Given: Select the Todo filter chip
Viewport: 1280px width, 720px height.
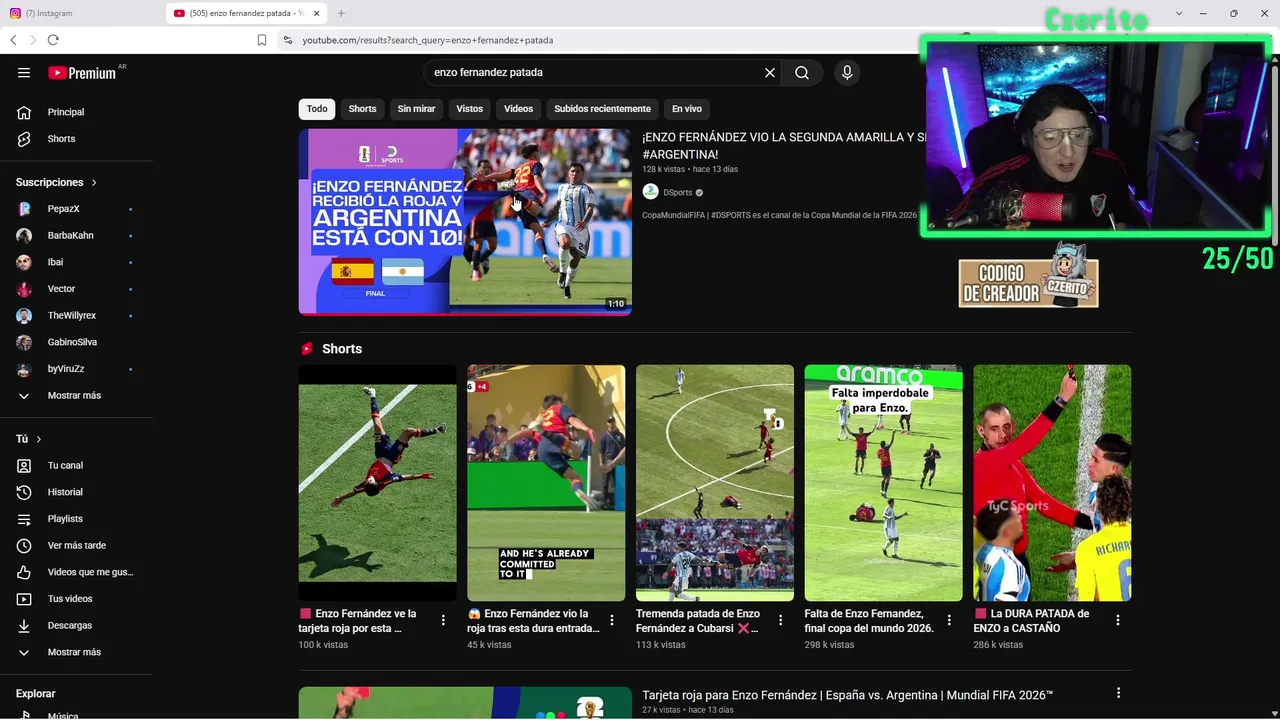Looking at the screenshot, I should 317,109.
